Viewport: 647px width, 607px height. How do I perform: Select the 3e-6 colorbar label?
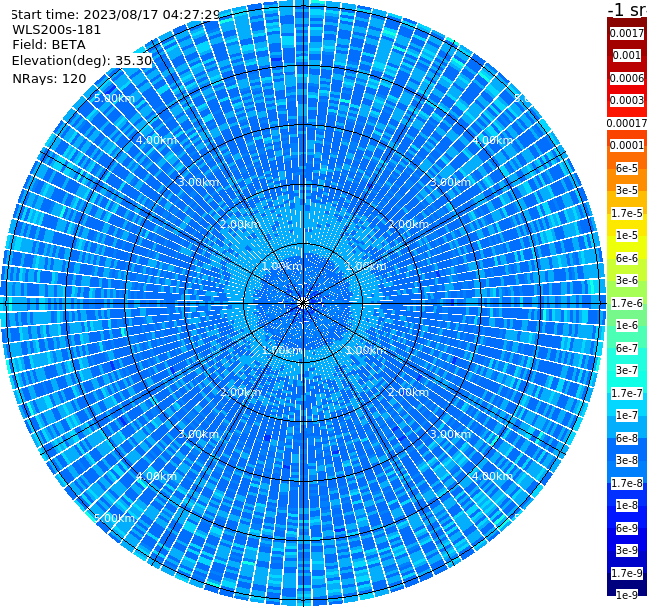click(627, 280)
